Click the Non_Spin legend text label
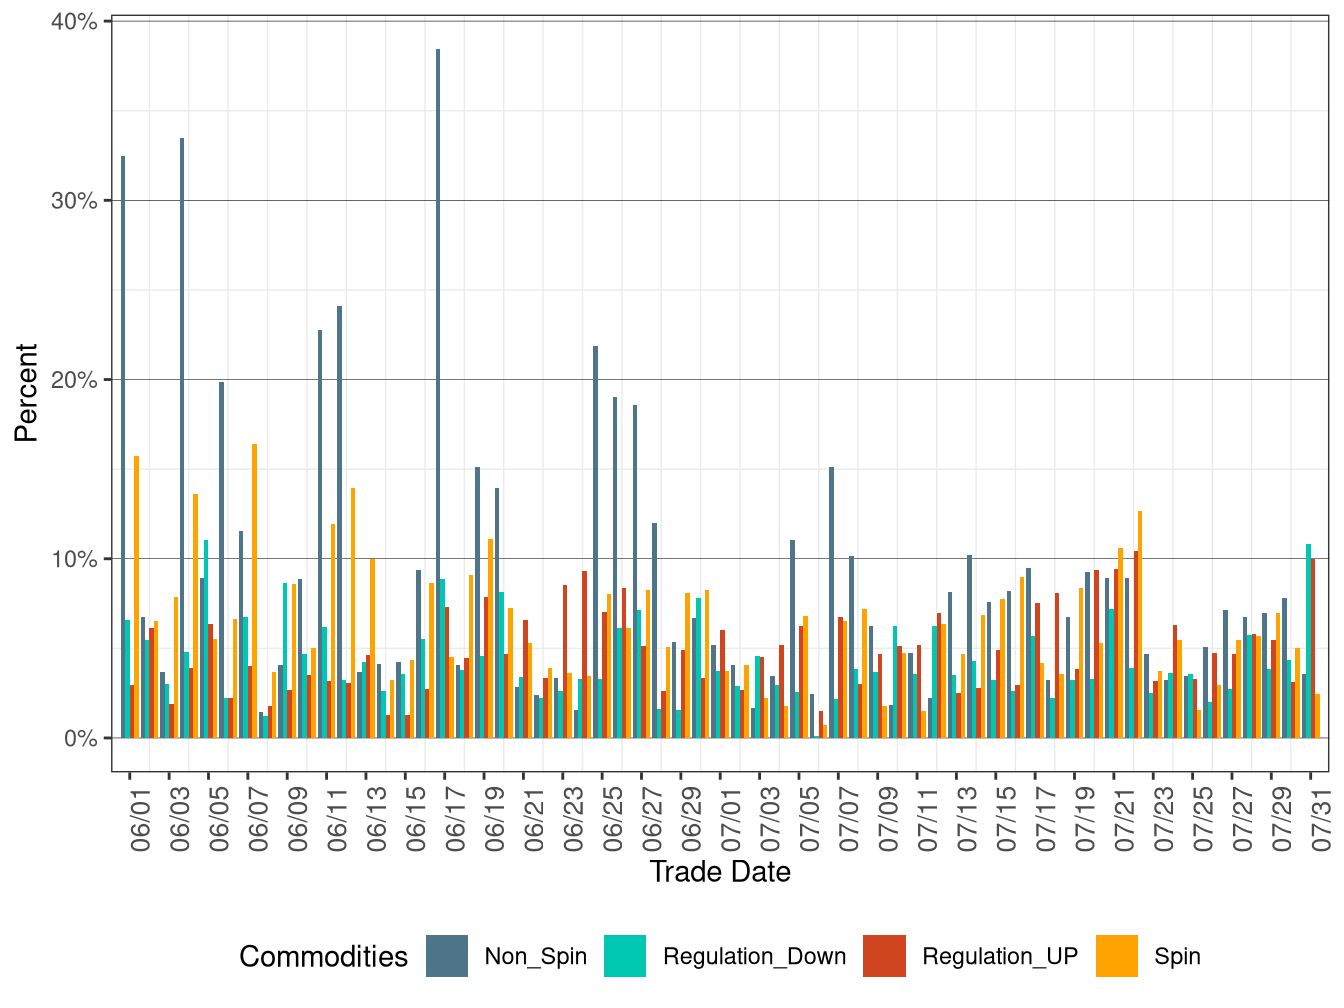 (x=535, y=956)
